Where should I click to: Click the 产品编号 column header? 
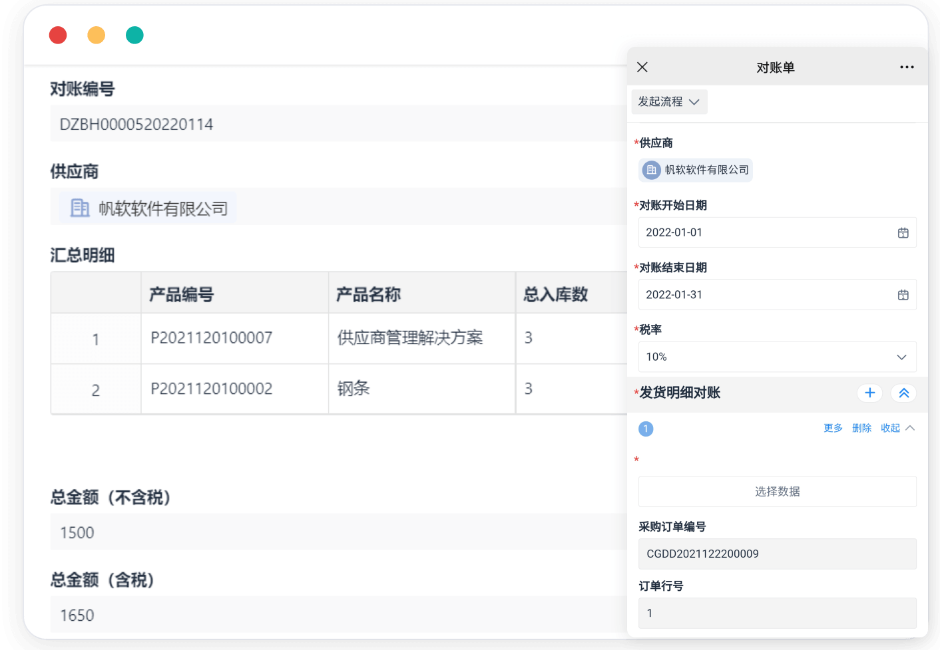pos(235,294)
